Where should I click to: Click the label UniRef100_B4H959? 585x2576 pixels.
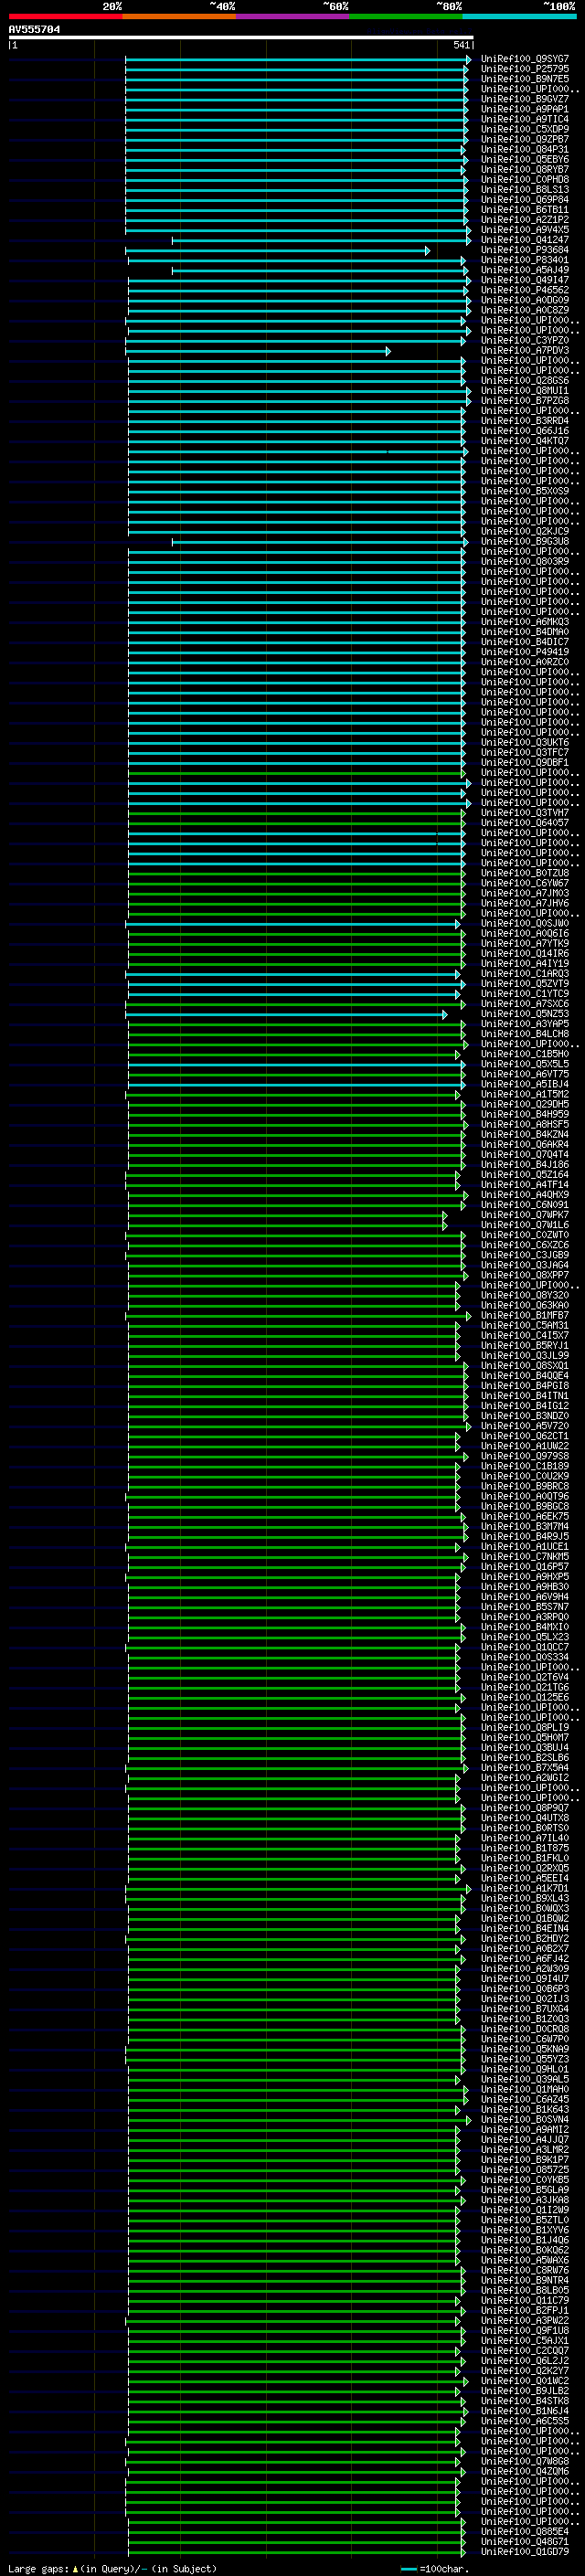pyautogui.click(x=525, y=1115)
